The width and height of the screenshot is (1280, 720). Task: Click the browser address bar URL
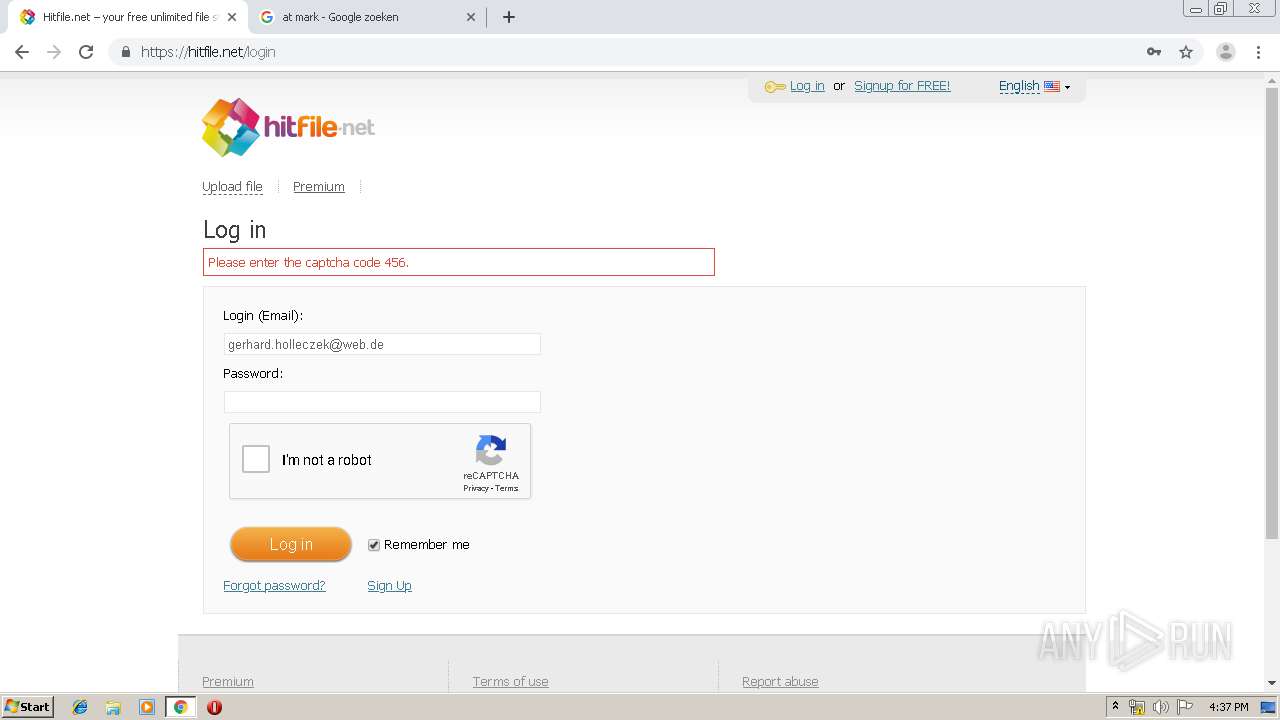(208, 52)
